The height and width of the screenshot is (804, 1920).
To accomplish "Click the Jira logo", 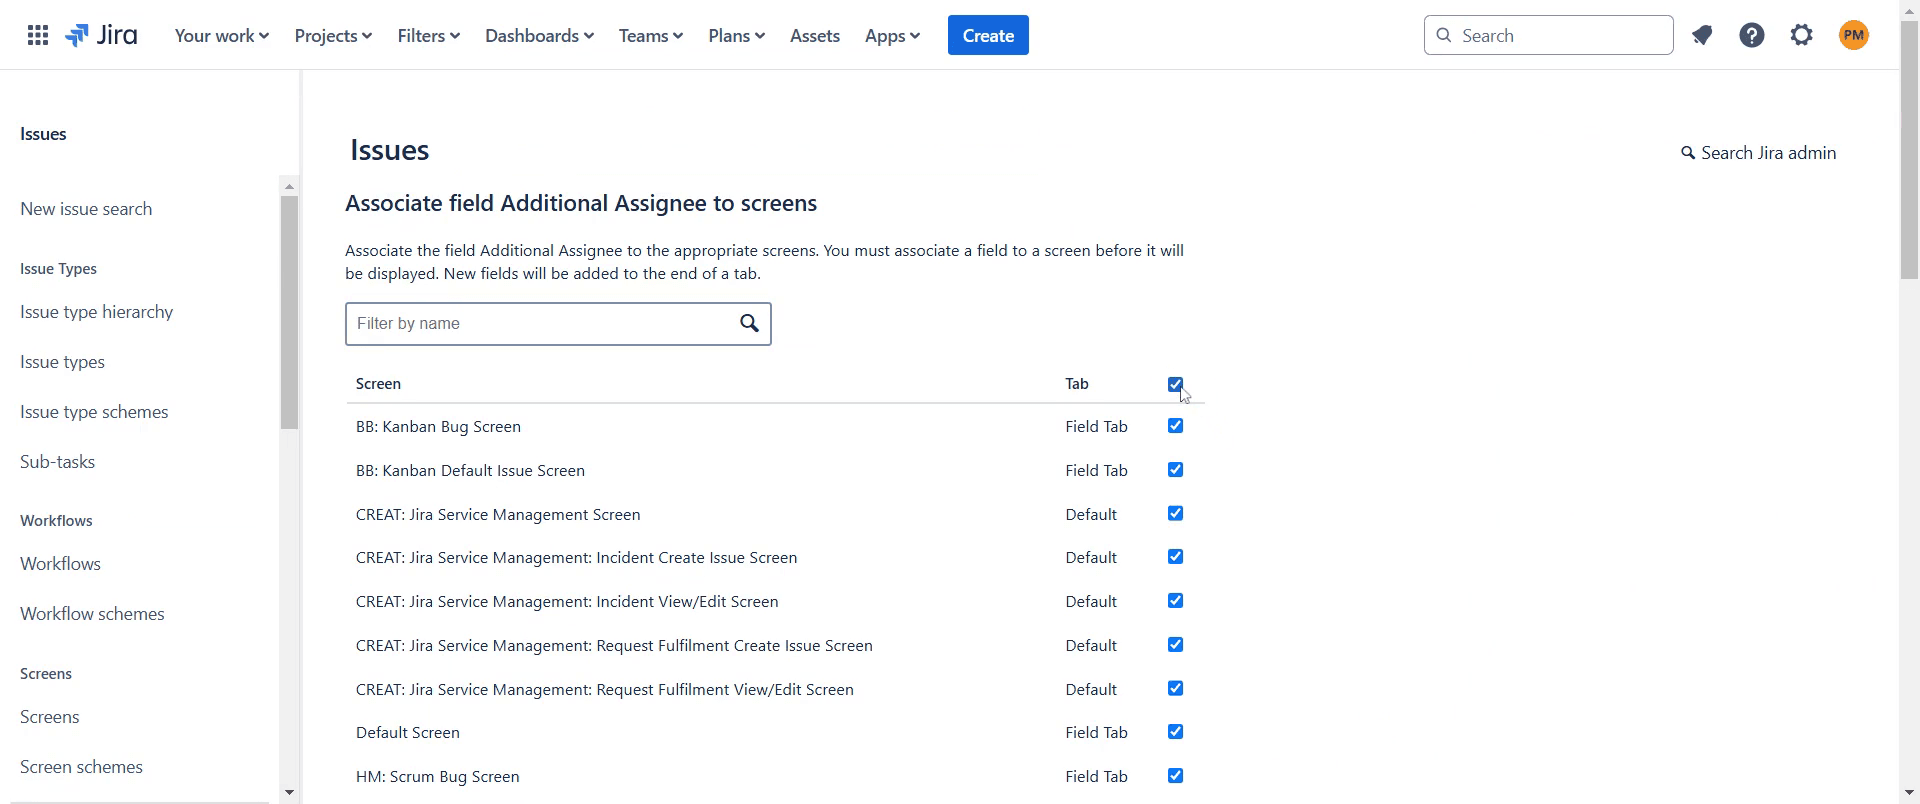I will (x=101, y=36).
